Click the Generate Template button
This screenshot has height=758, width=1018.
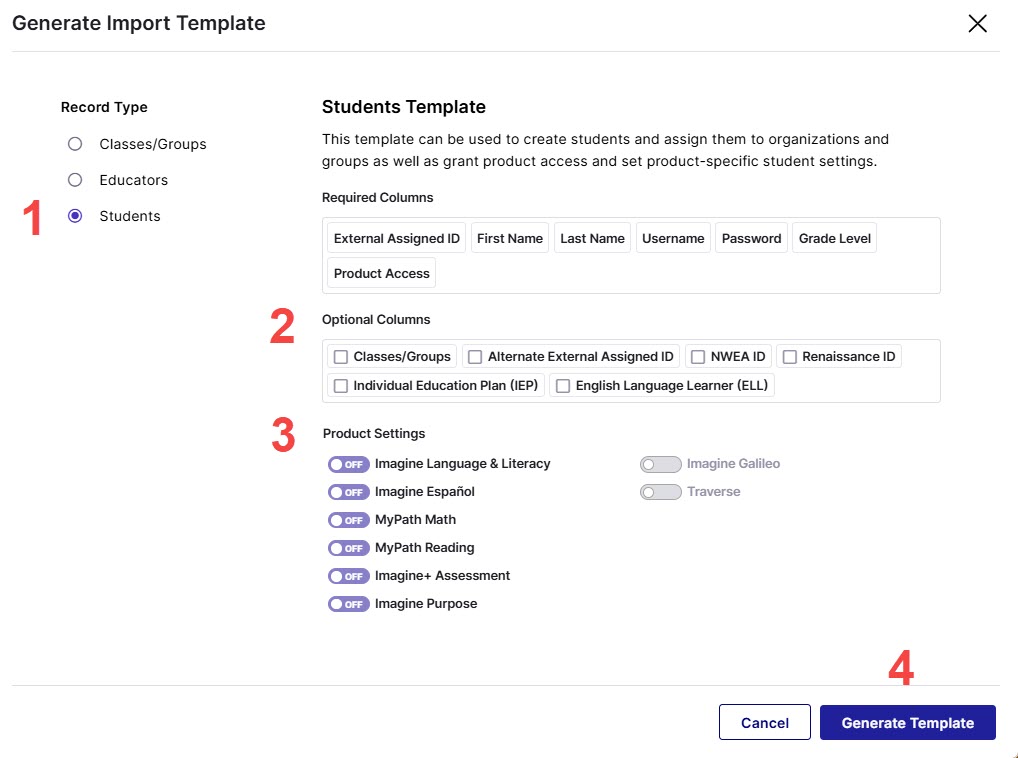tap(908, 722)
